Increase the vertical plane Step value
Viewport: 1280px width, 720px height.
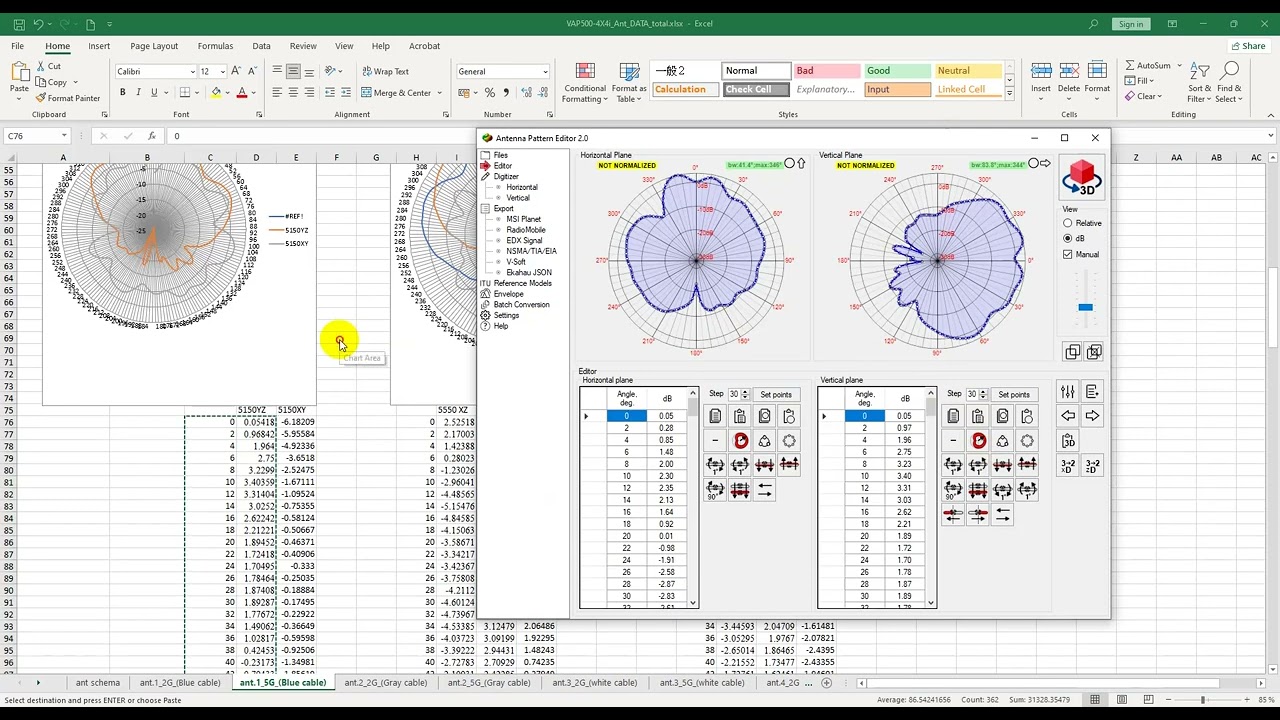[x=982, y=391]
